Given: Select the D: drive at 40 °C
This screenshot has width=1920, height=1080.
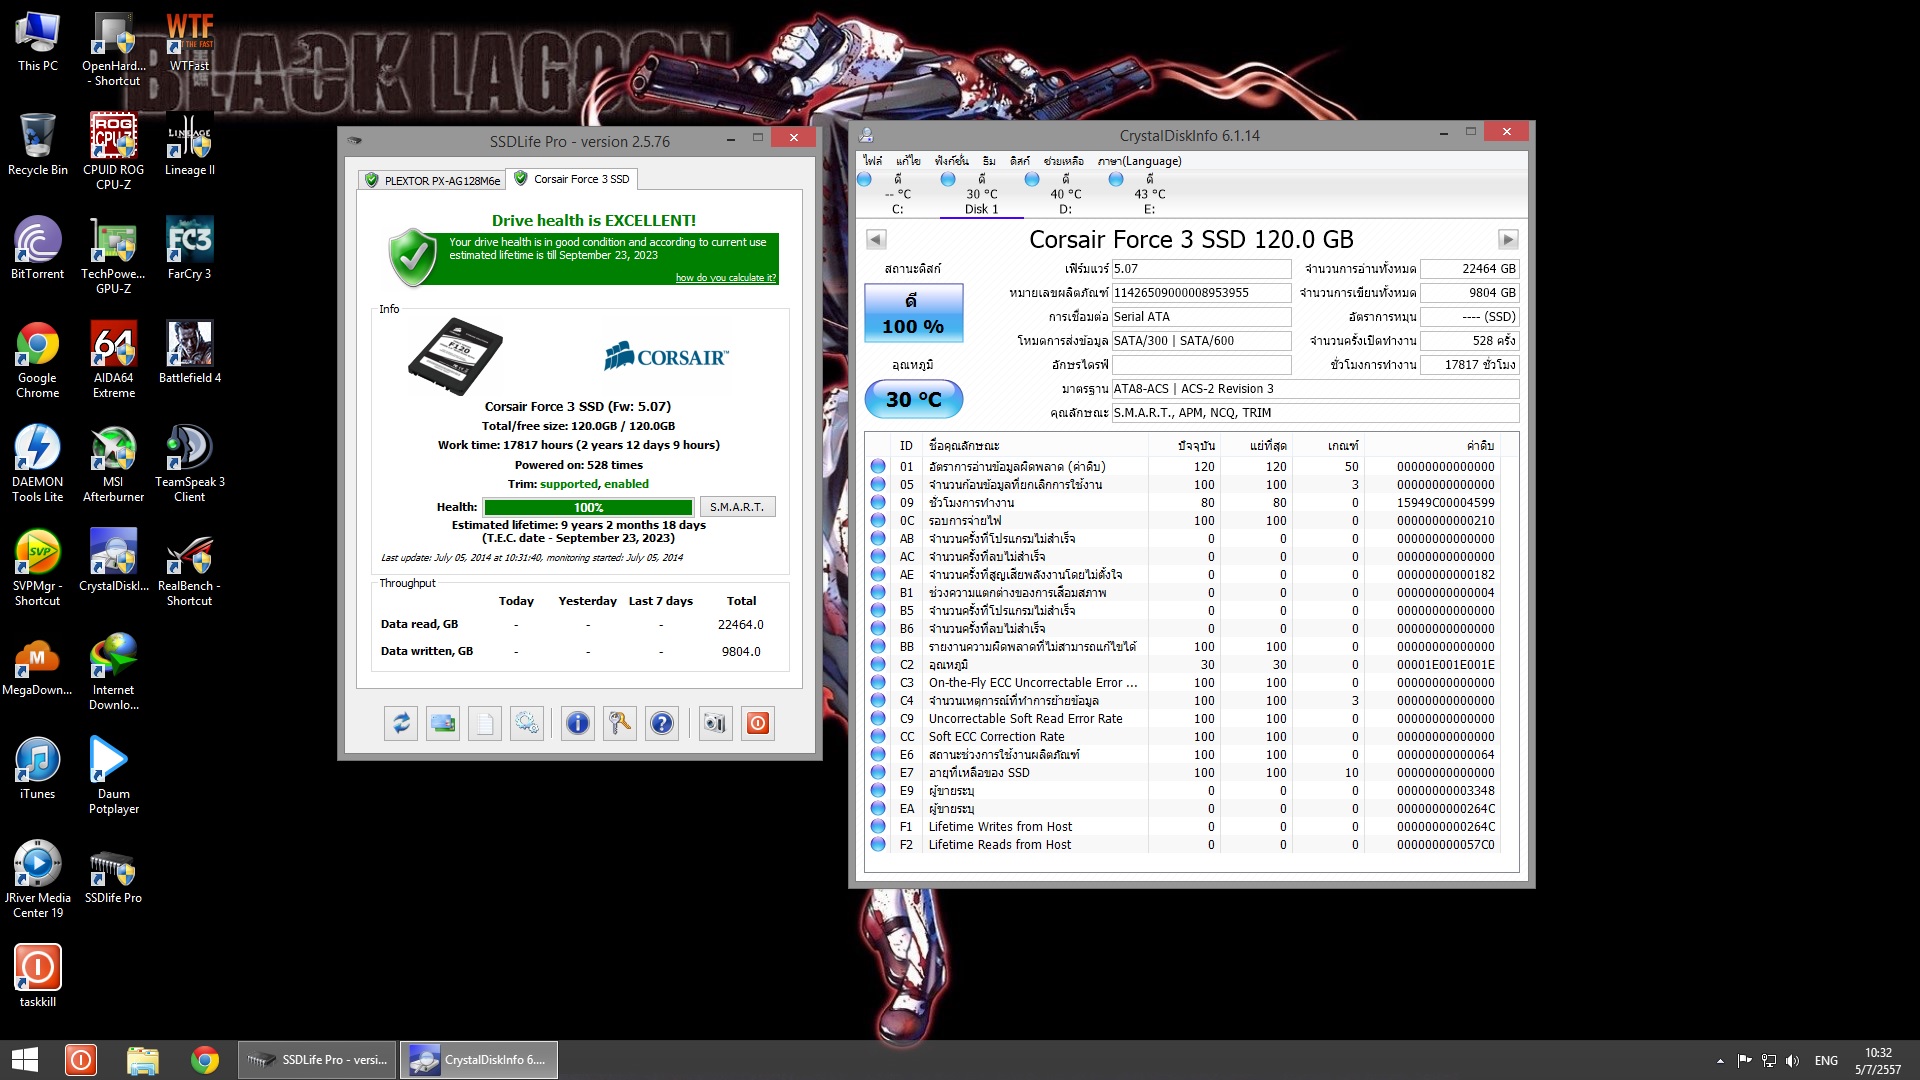Looking at the screenshot, I should click(x=1064, y=194).
